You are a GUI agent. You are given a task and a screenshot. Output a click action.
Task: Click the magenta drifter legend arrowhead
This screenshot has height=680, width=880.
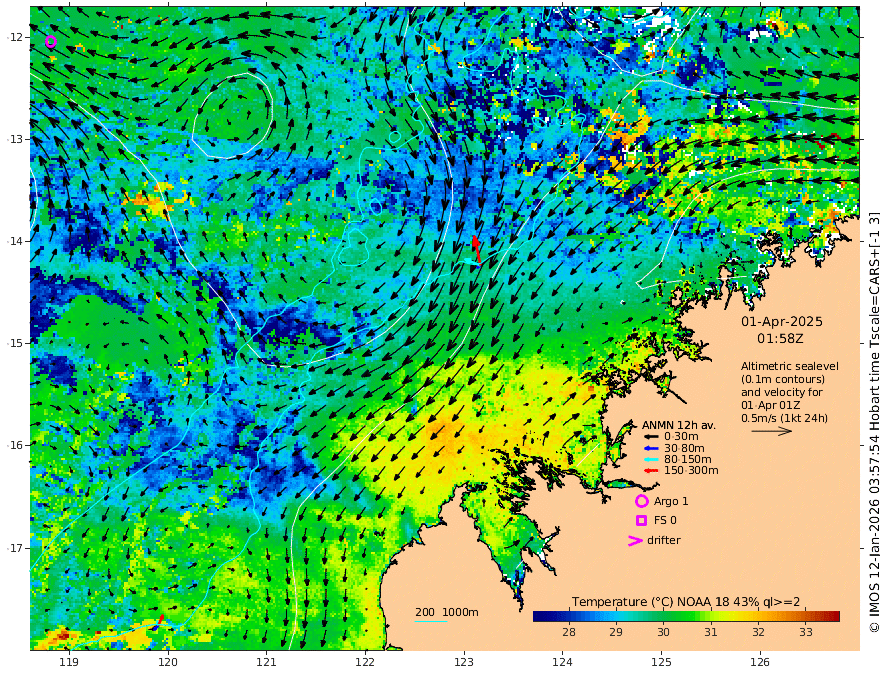[635, 540]
